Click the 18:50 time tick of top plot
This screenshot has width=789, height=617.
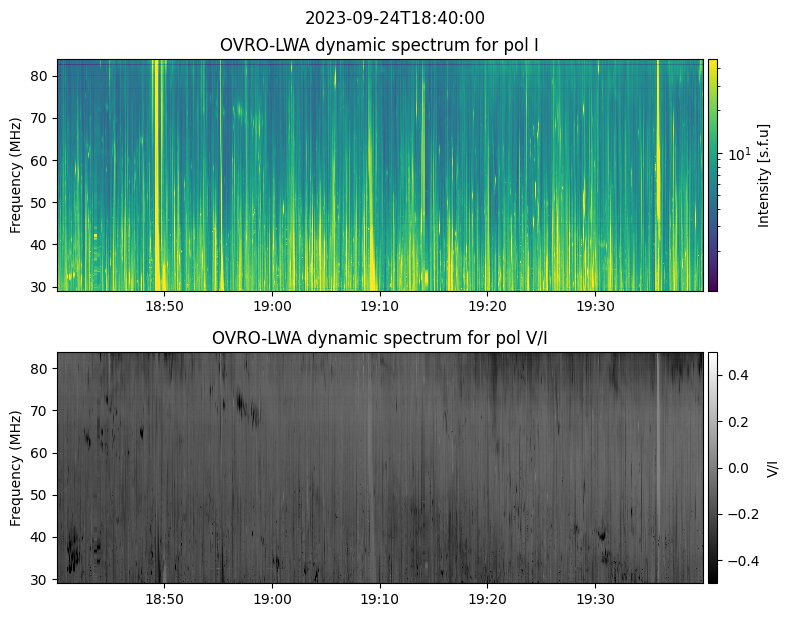165,306
